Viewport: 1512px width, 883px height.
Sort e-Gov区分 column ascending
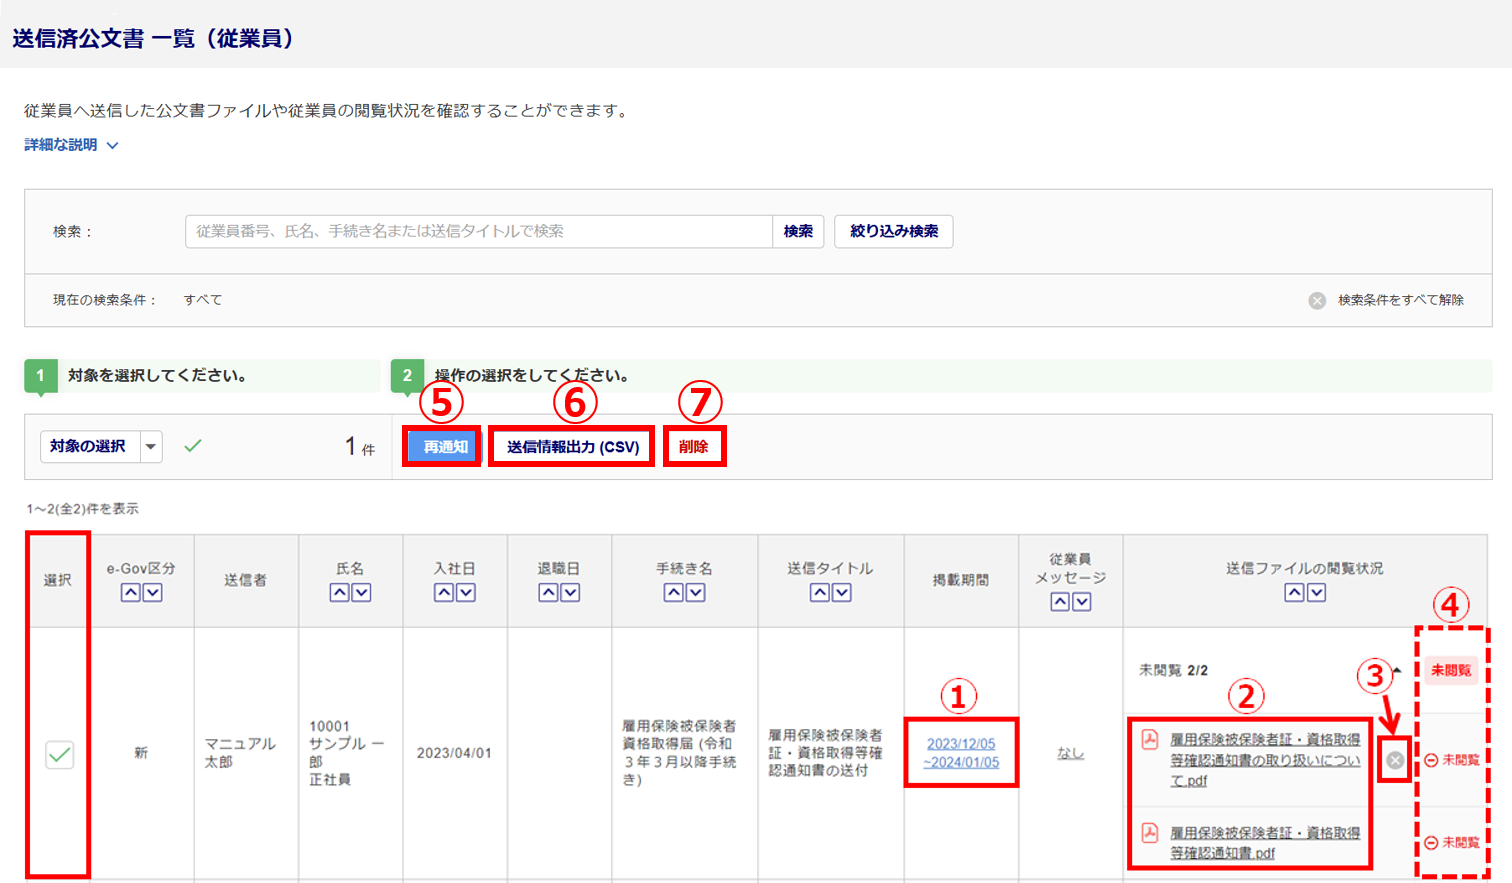(130, 593)
